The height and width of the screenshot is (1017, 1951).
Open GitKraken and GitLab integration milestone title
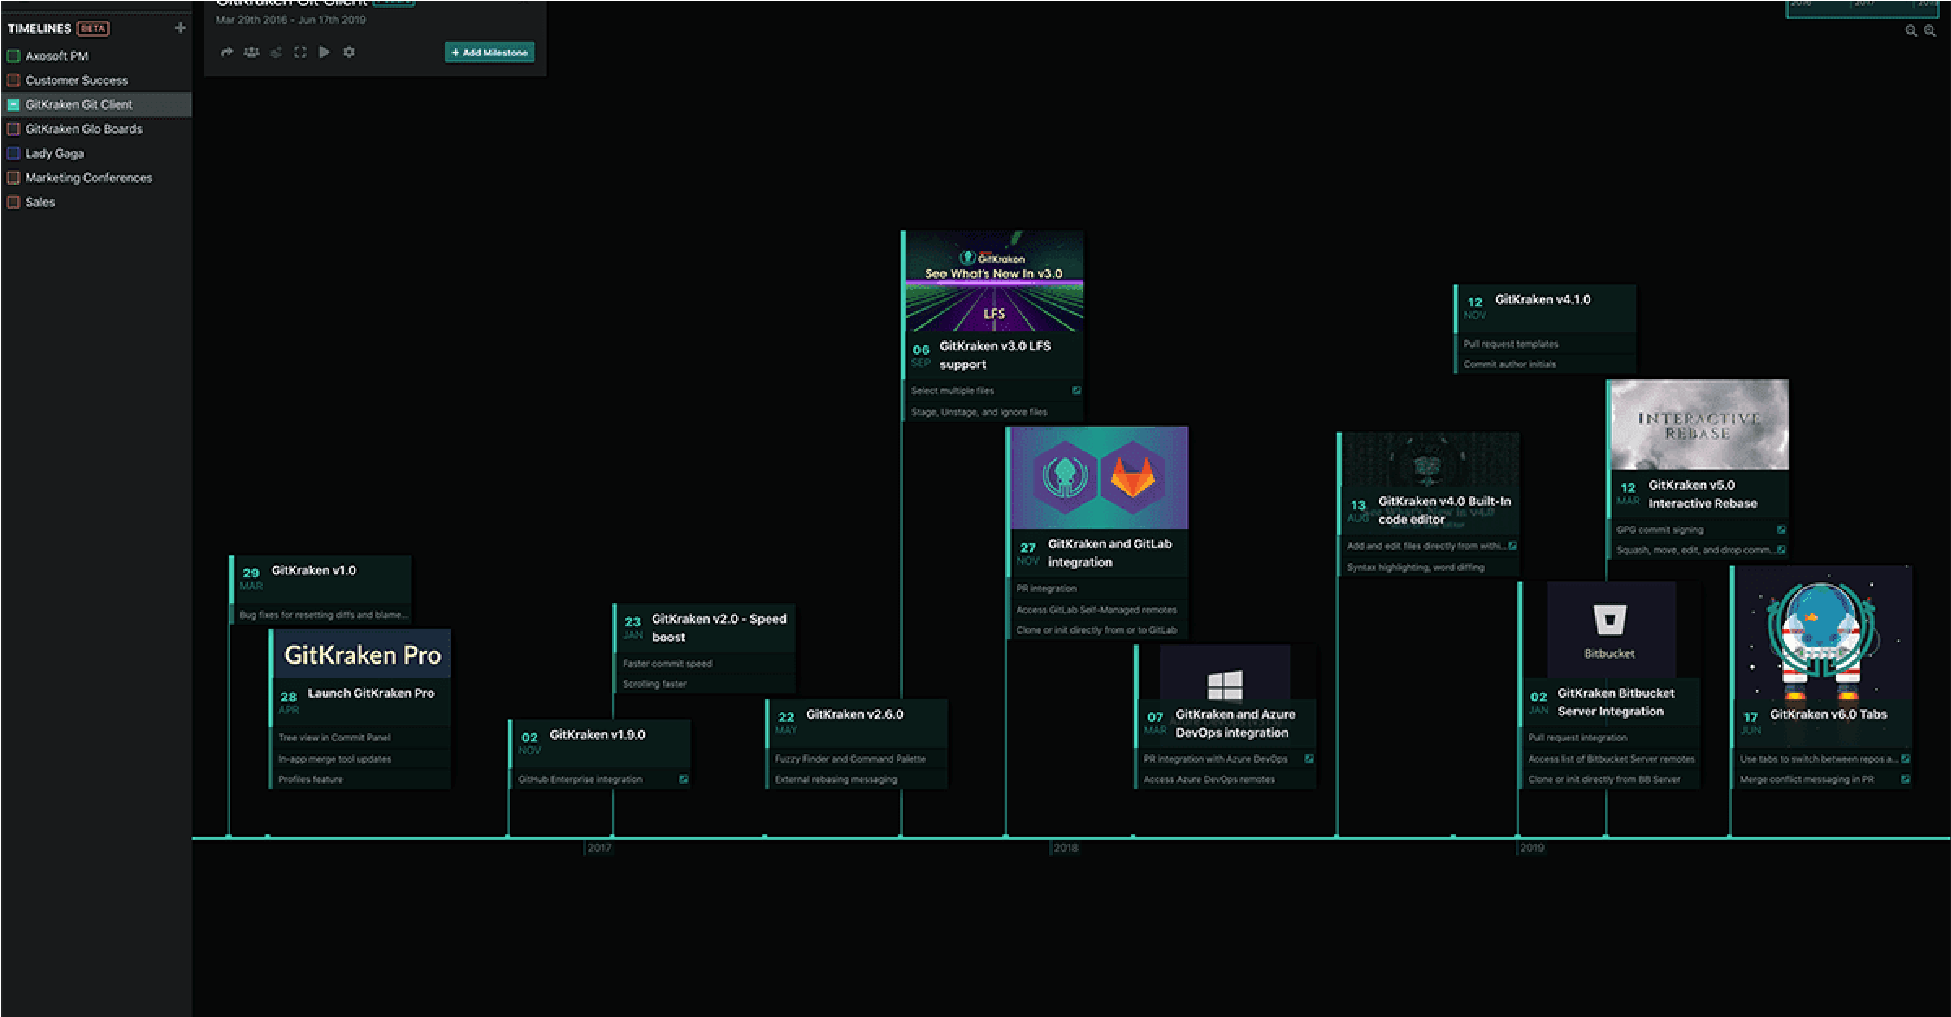(x=1110, y=553)
